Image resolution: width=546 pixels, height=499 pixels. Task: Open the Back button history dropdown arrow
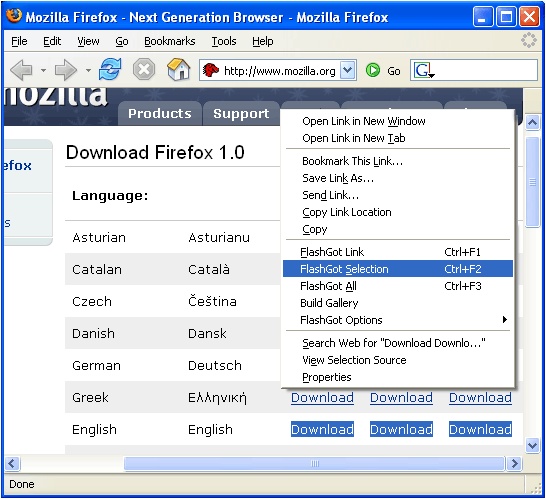point(43,70)
